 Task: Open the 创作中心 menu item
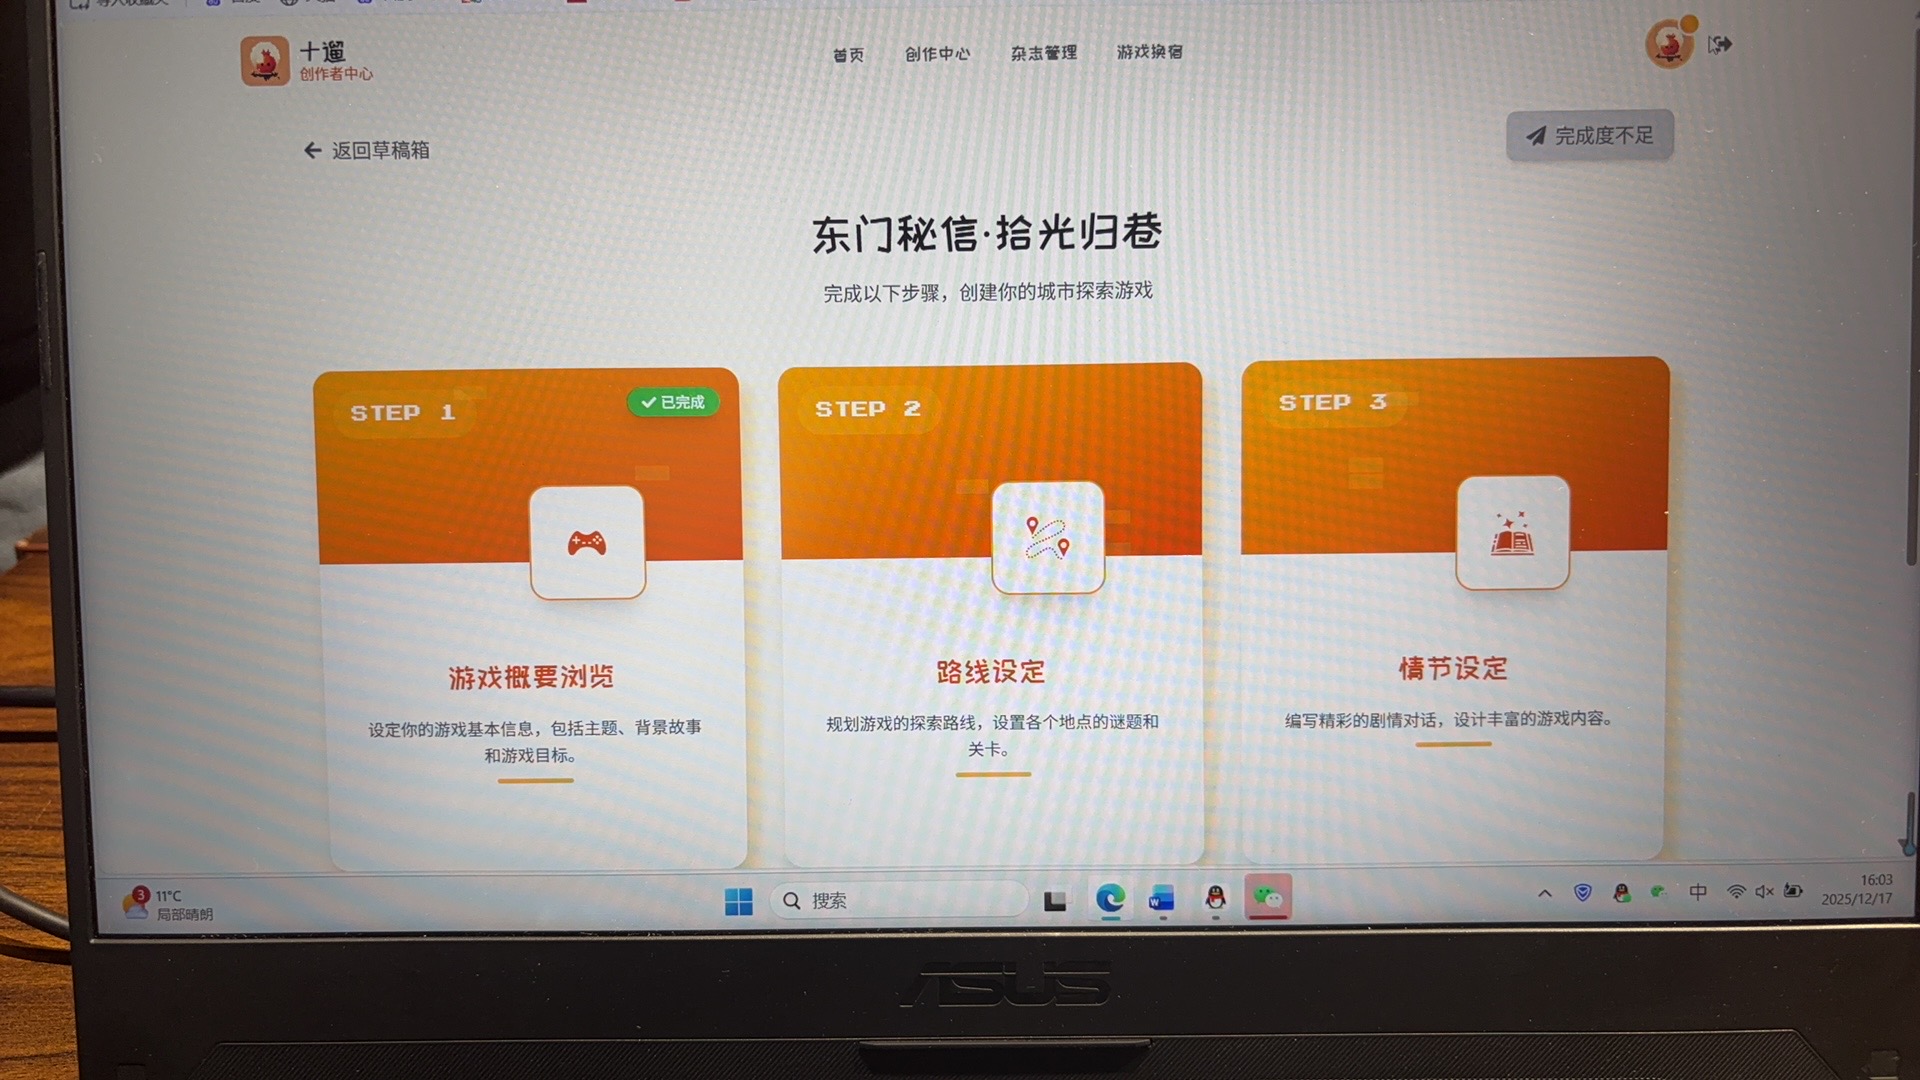point(937,54)
